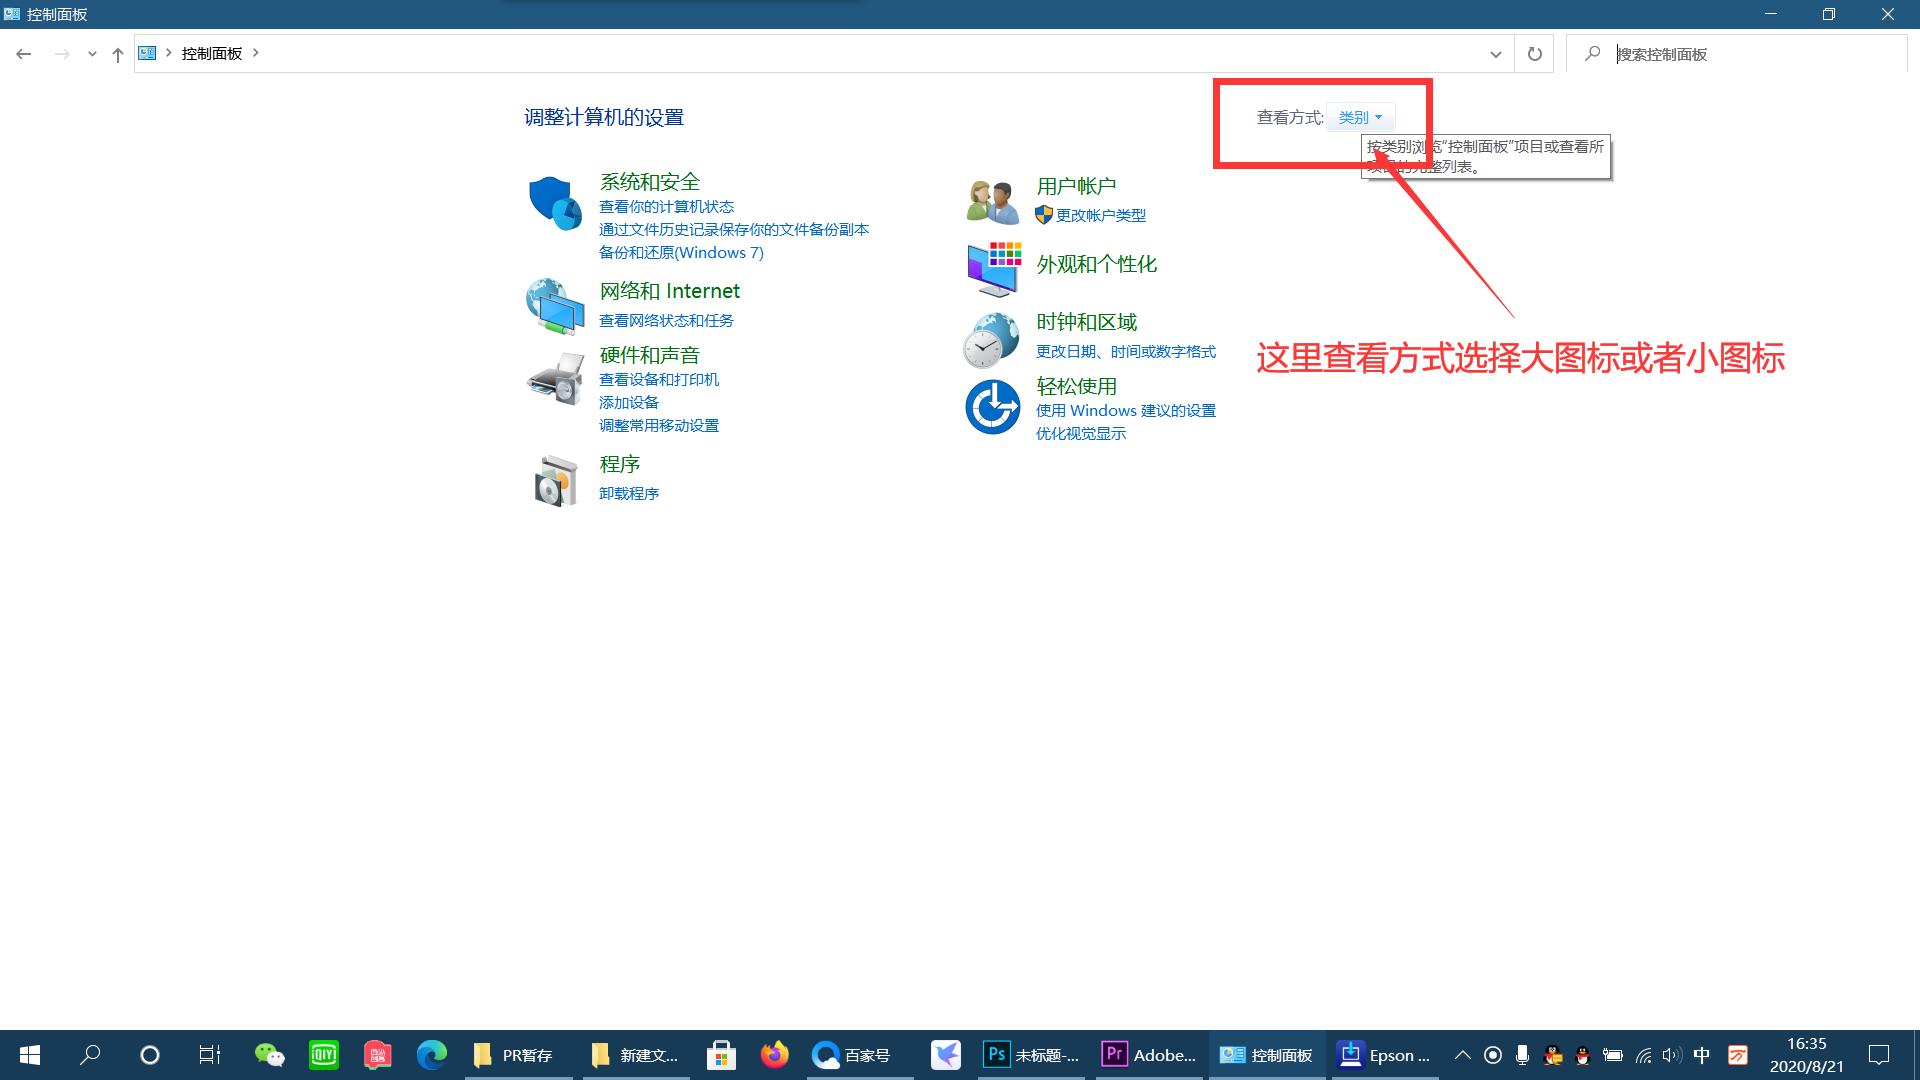Open address bar history dropdown

1494,53
